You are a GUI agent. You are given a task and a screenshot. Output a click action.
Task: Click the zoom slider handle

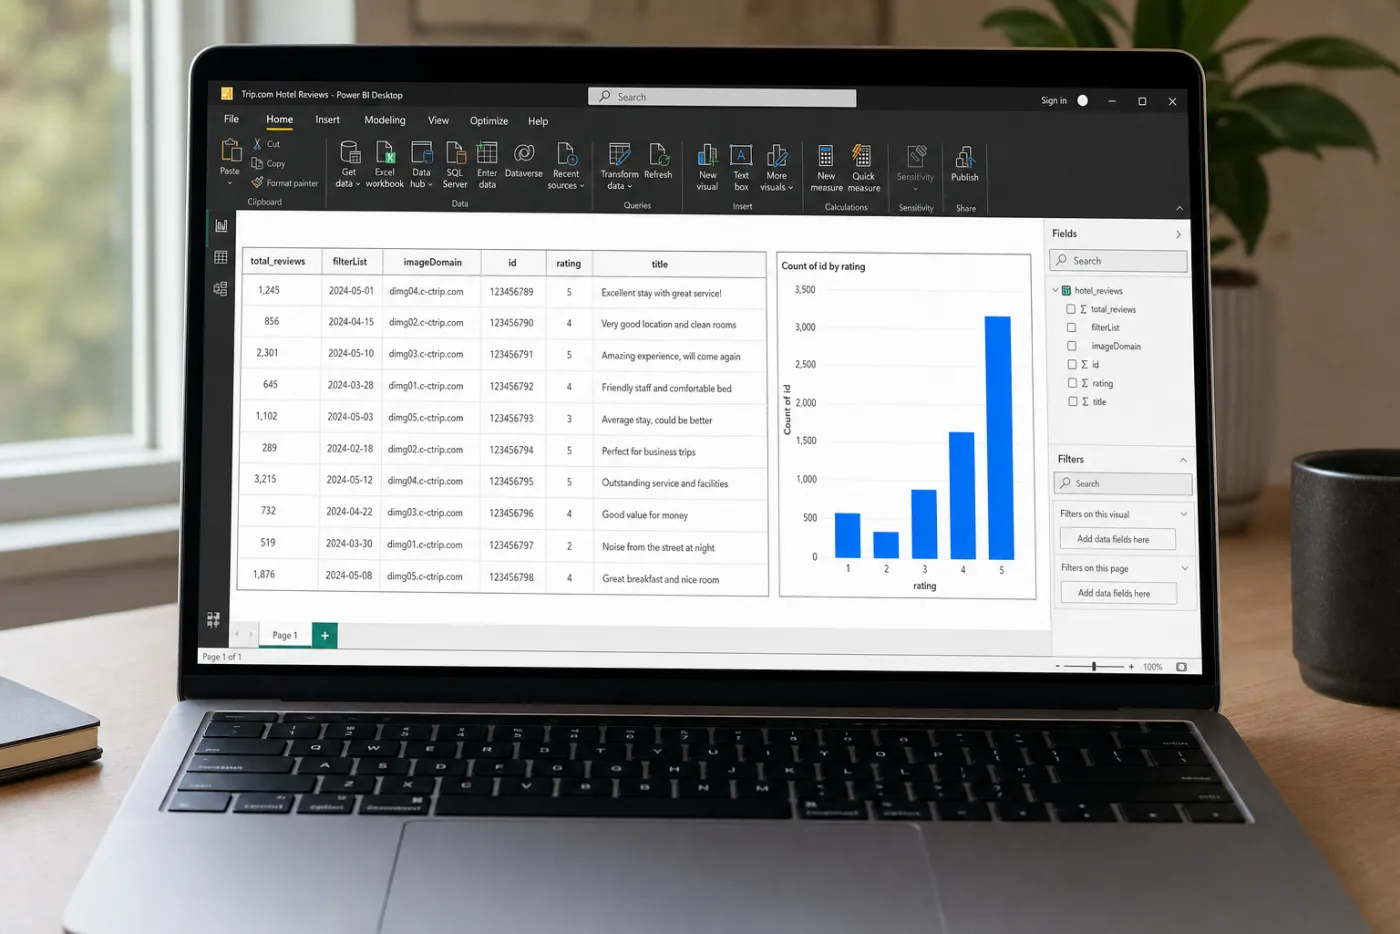(1094, 666)
